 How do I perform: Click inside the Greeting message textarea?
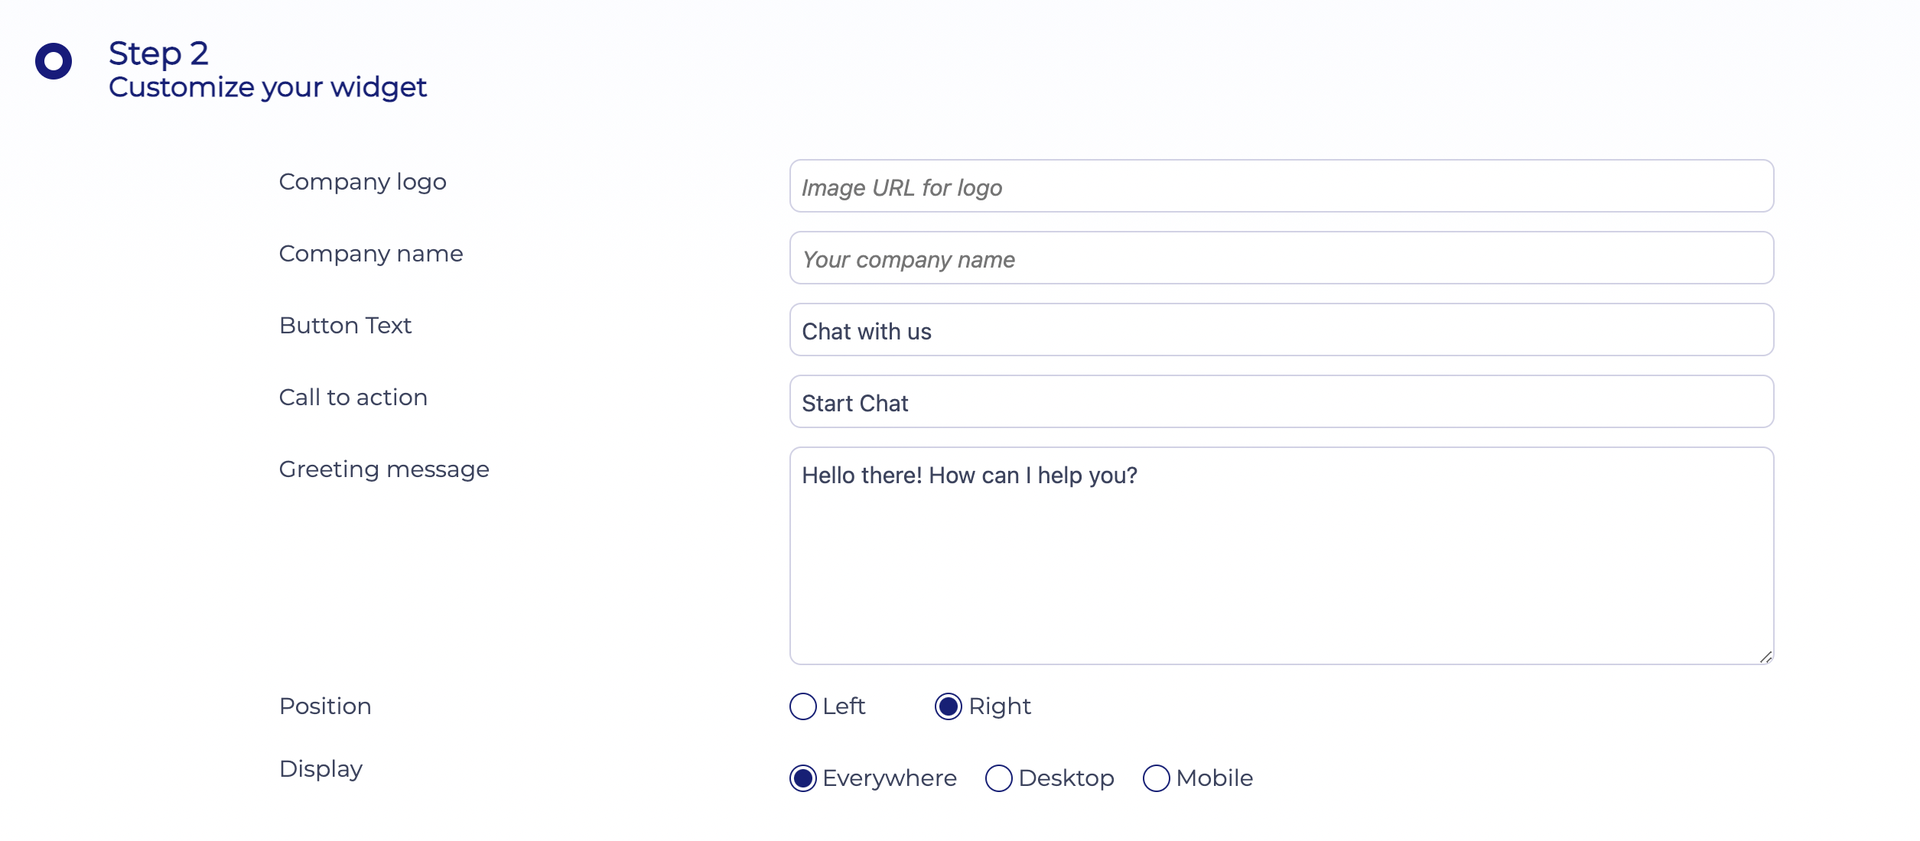pos(1281,556)
